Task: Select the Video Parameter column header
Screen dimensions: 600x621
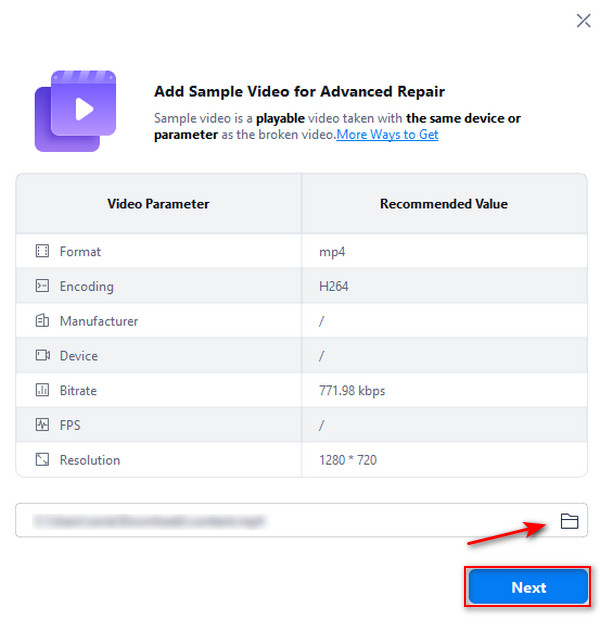Action: (158, 204)
